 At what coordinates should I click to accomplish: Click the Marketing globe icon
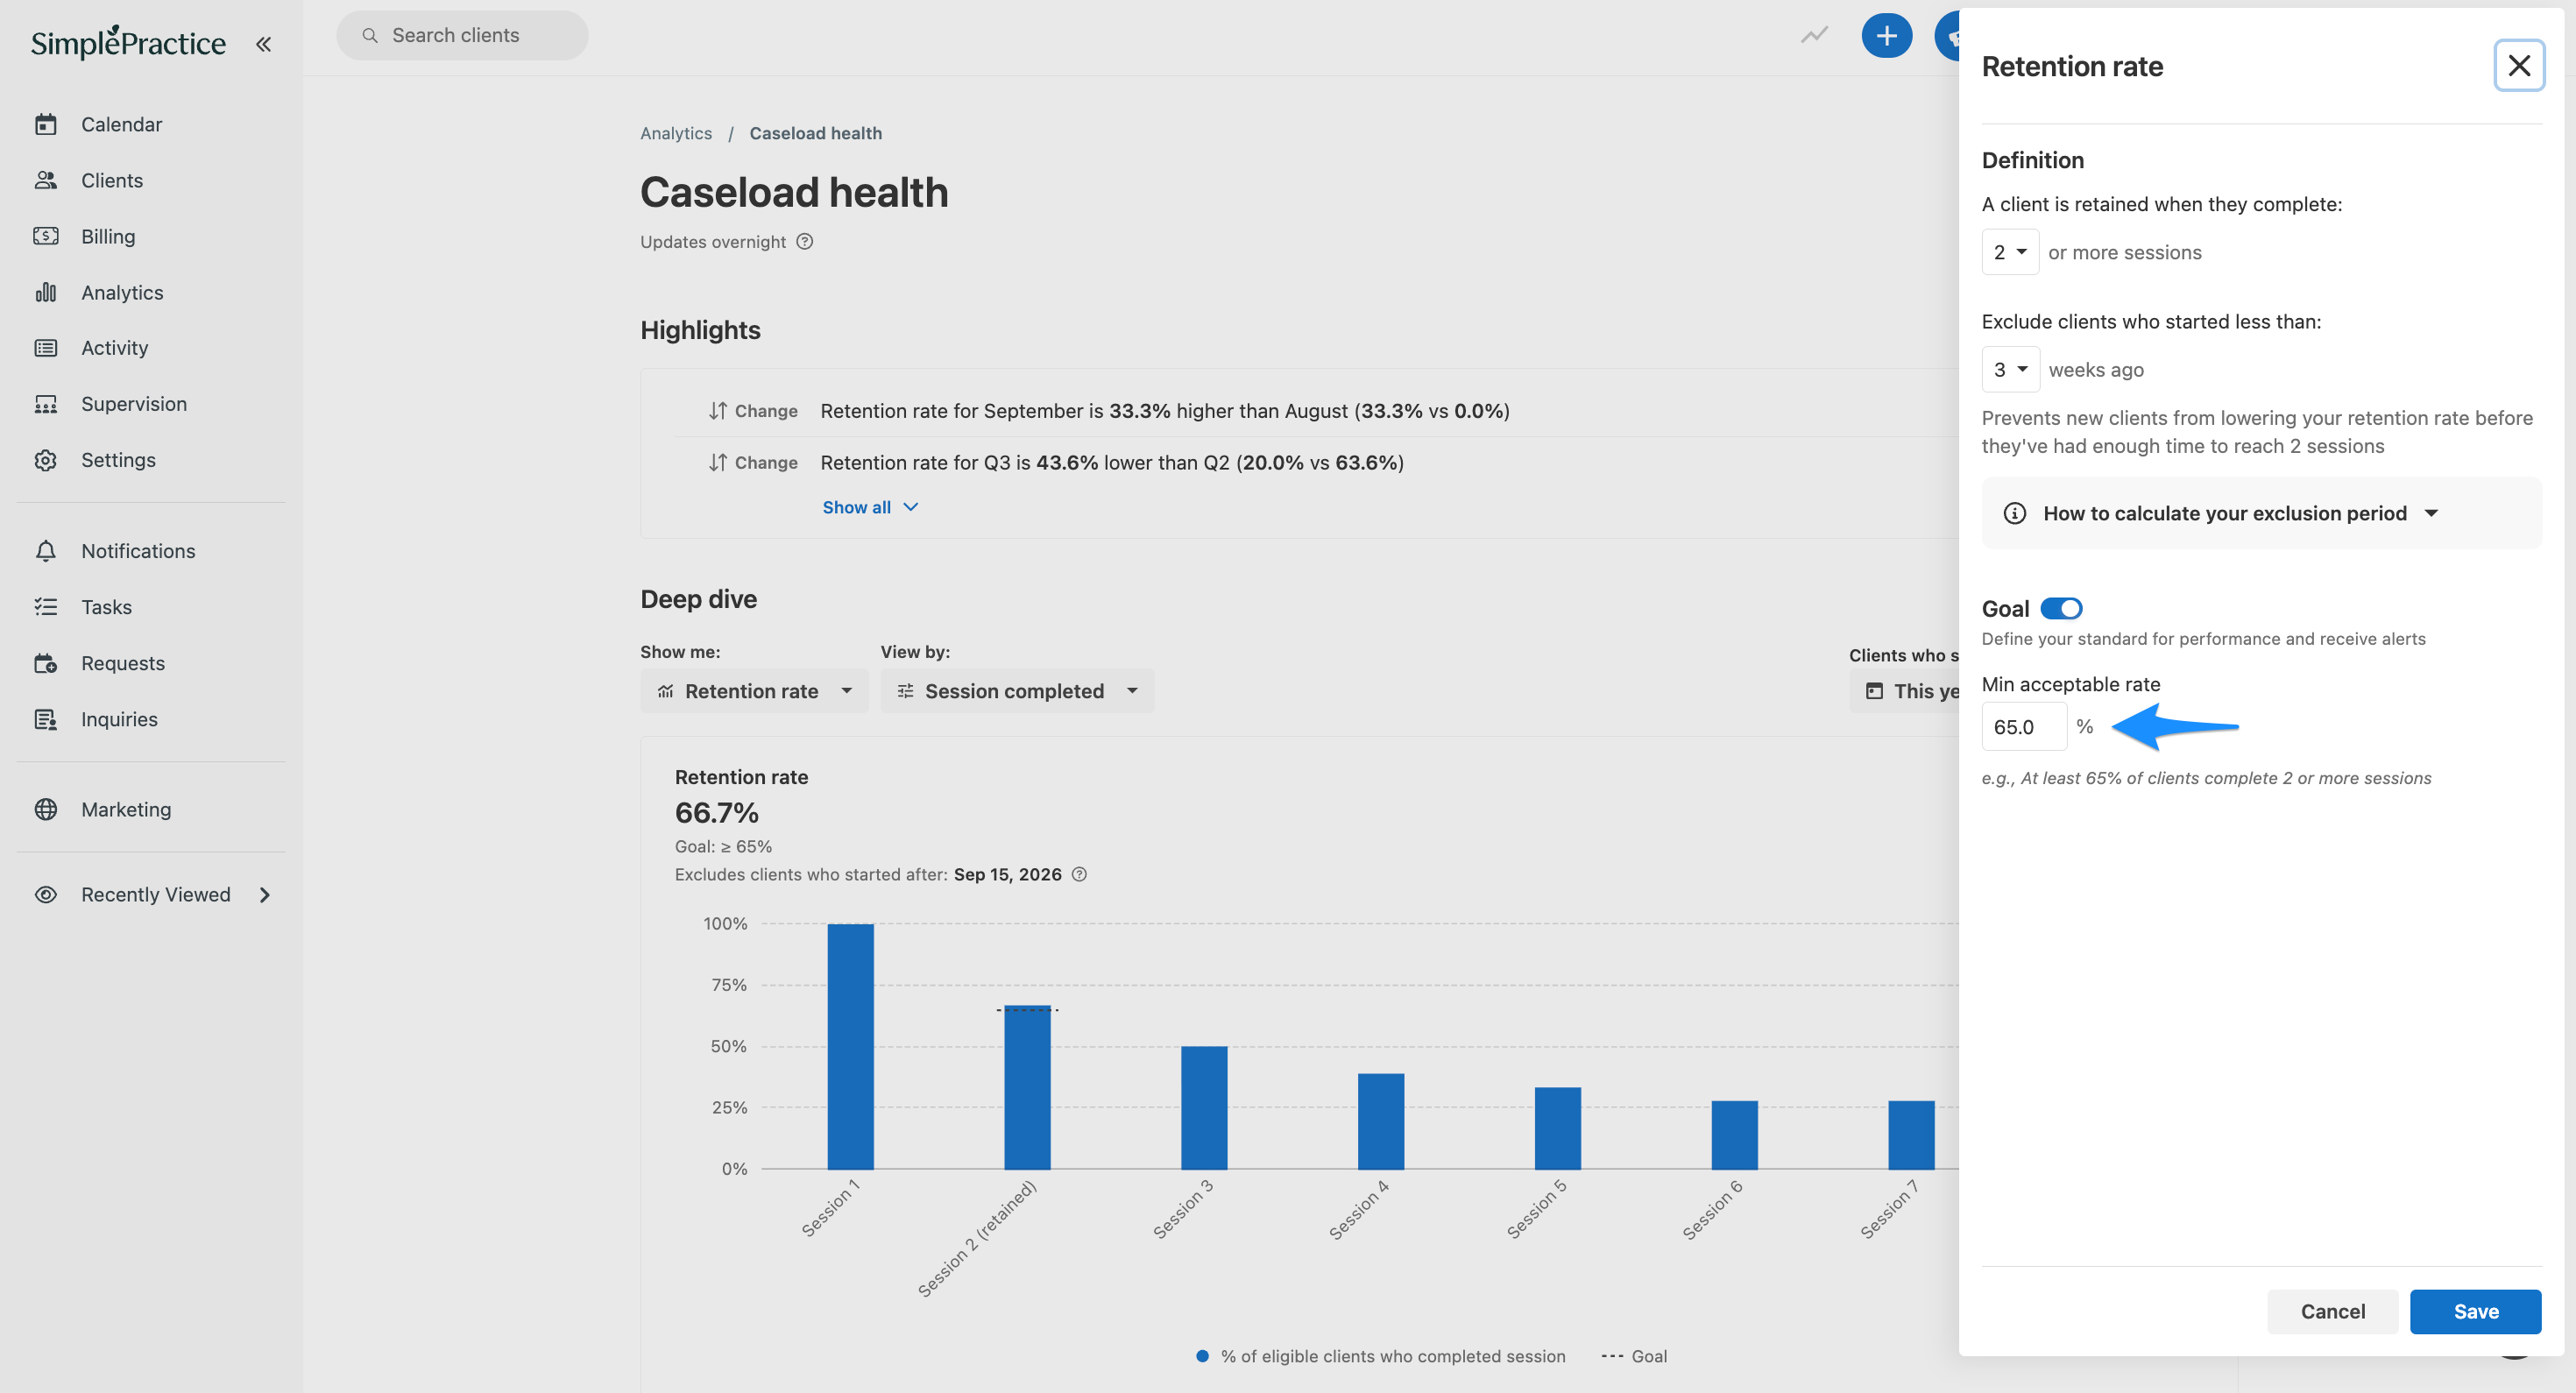[x=46, y=809]
